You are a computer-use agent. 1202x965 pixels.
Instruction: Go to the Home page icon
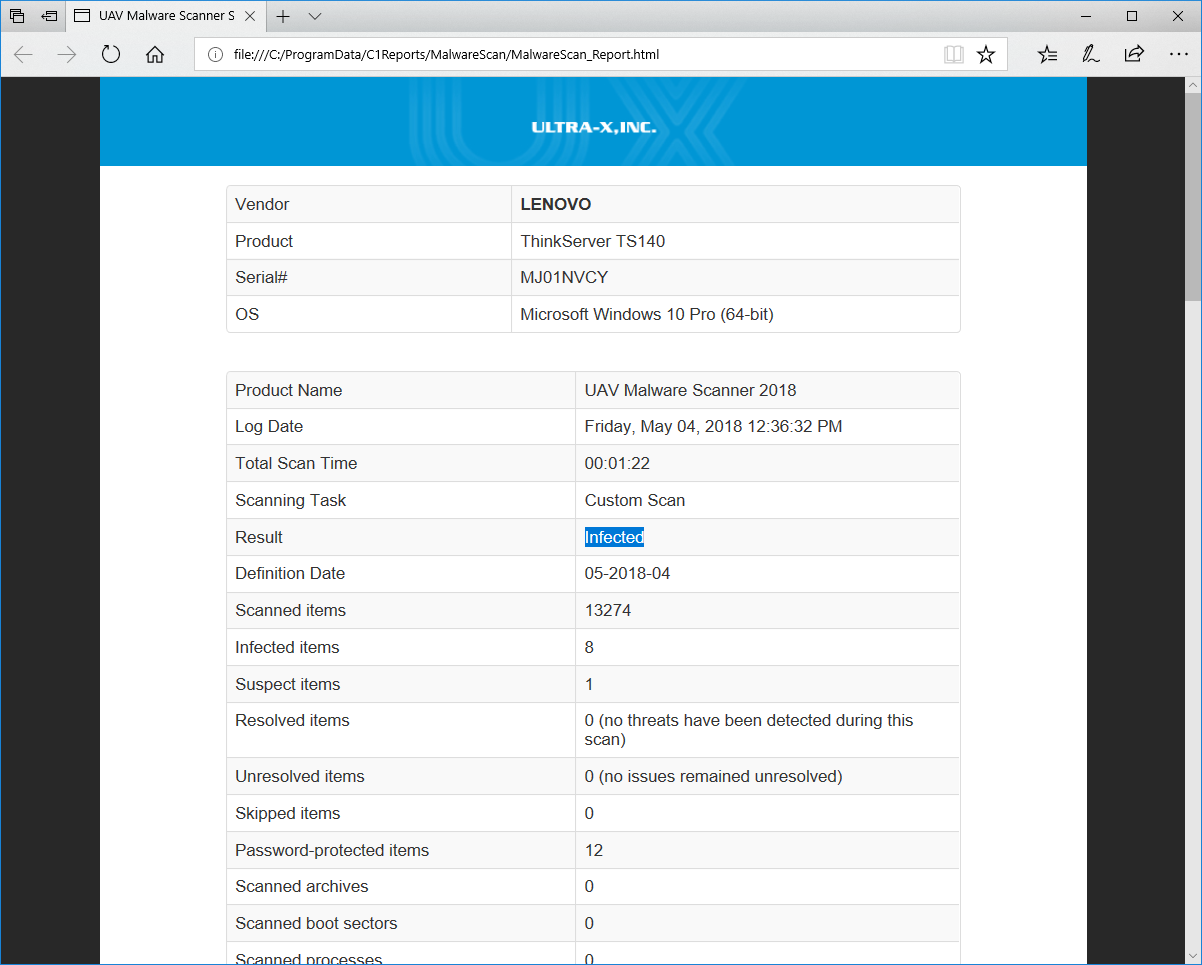coord(155,55)
